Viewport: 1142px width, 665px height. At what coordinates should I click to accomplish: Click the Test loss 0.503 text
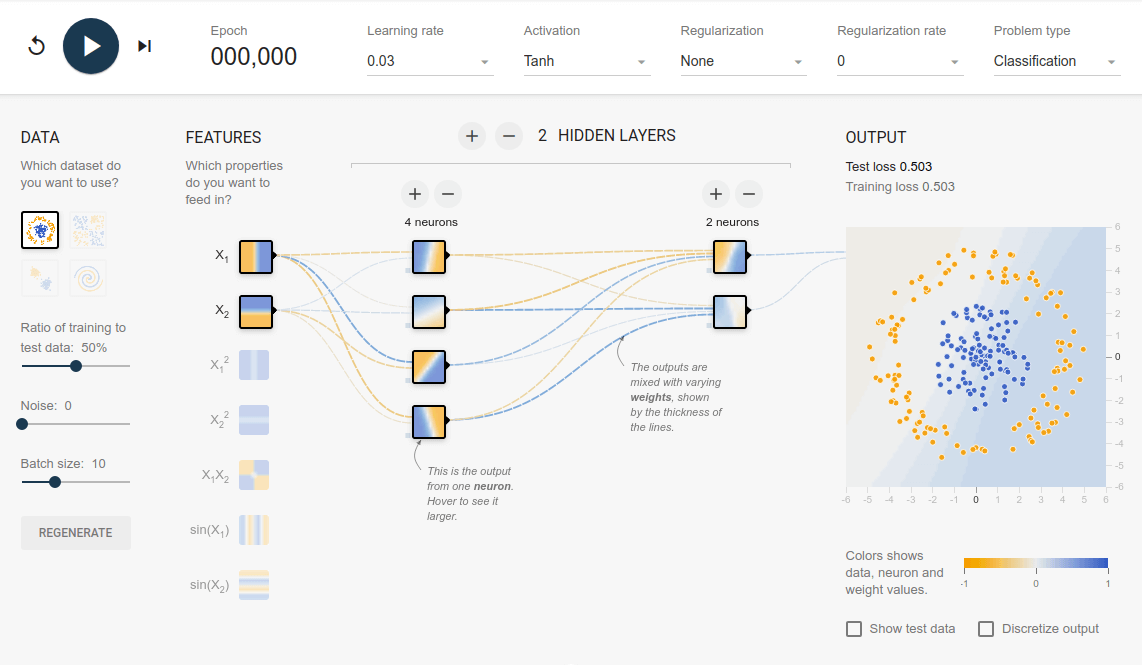(889, 167)
